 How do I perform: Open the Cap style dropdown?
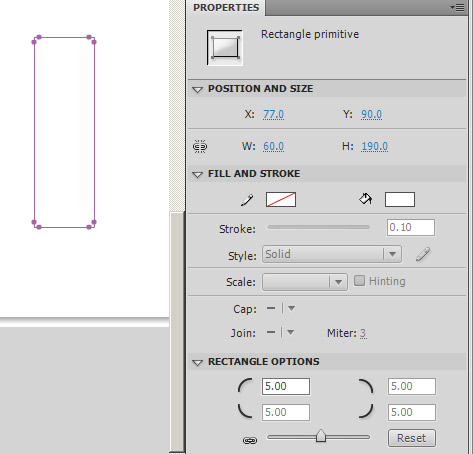tap(281, 308)
